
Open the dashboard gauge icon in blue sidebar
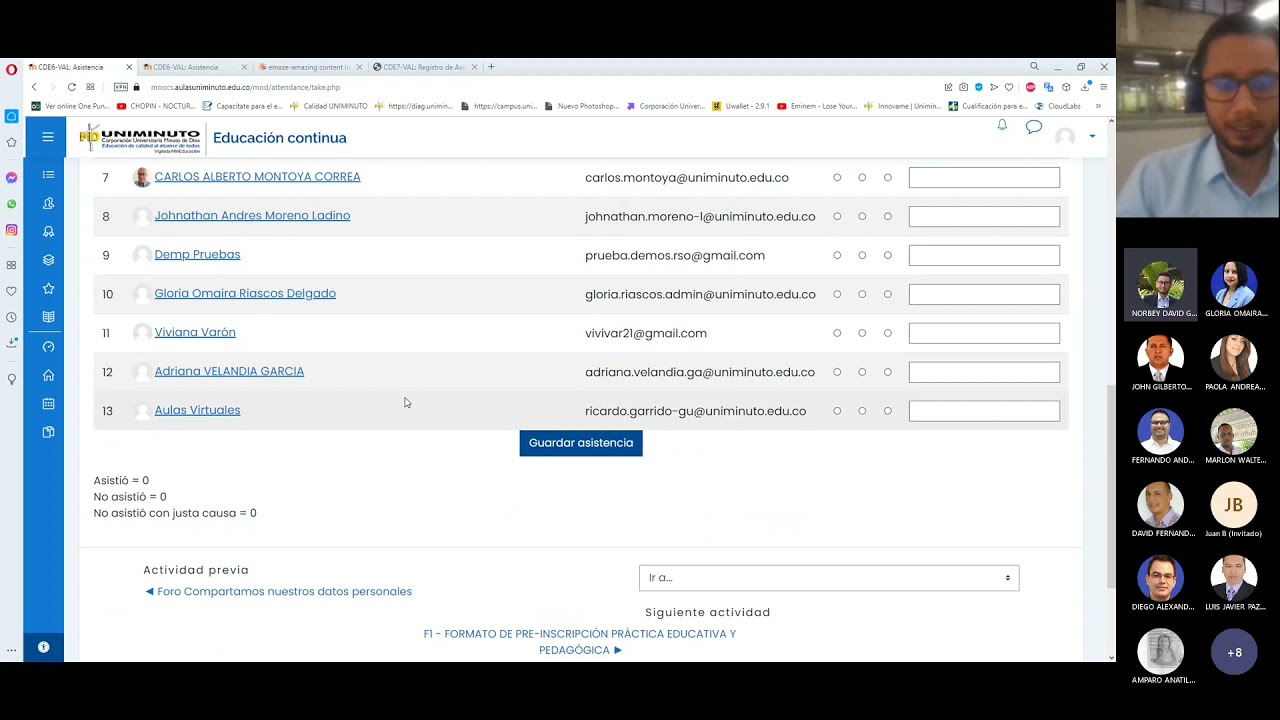(x=48, y=347)
